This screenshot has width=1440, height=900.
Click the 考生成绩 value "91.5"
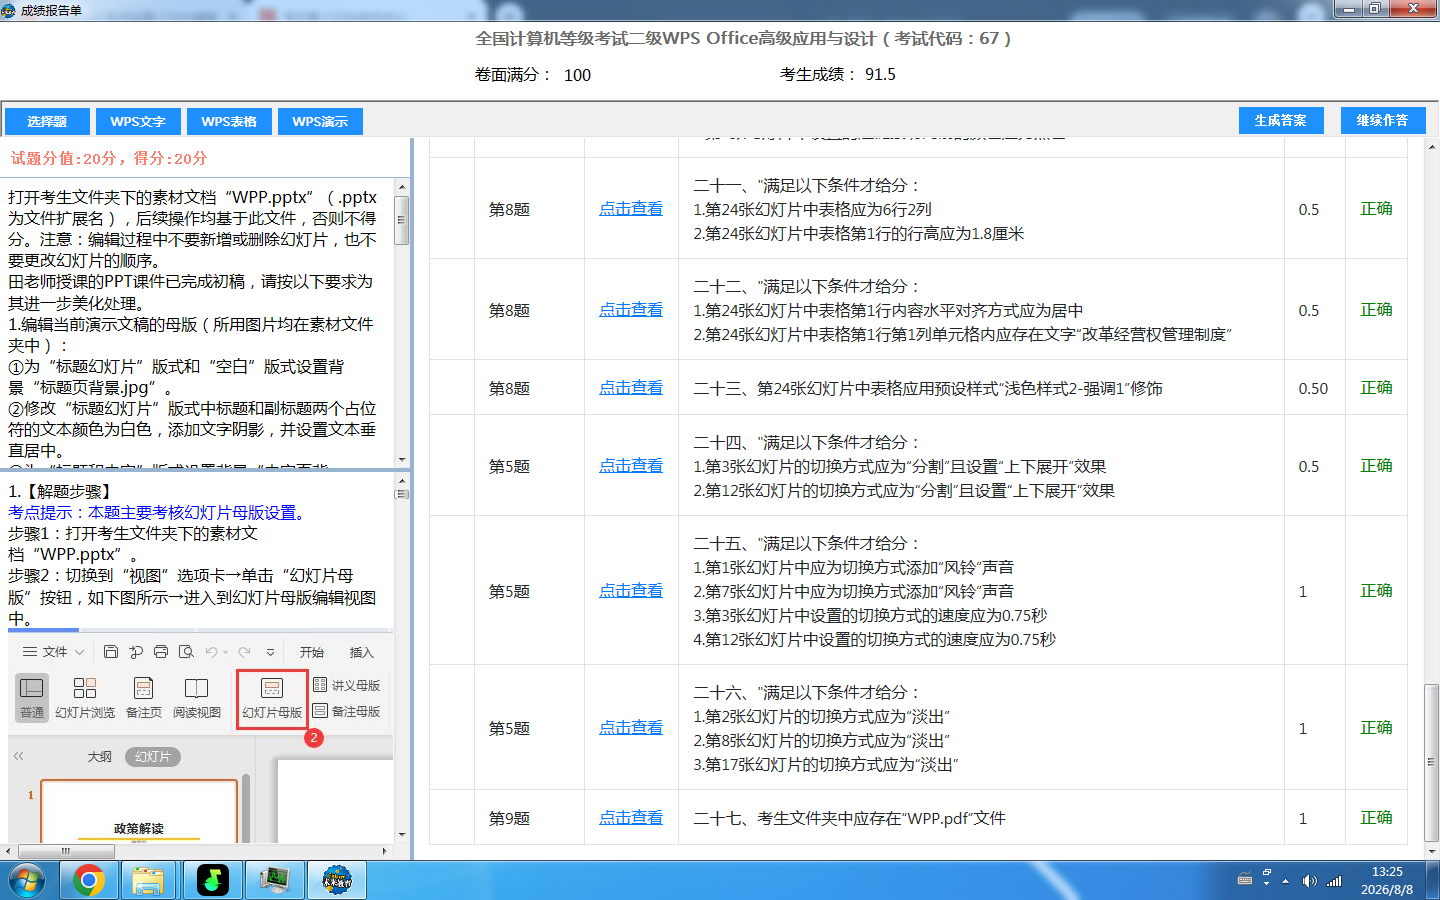880,75
